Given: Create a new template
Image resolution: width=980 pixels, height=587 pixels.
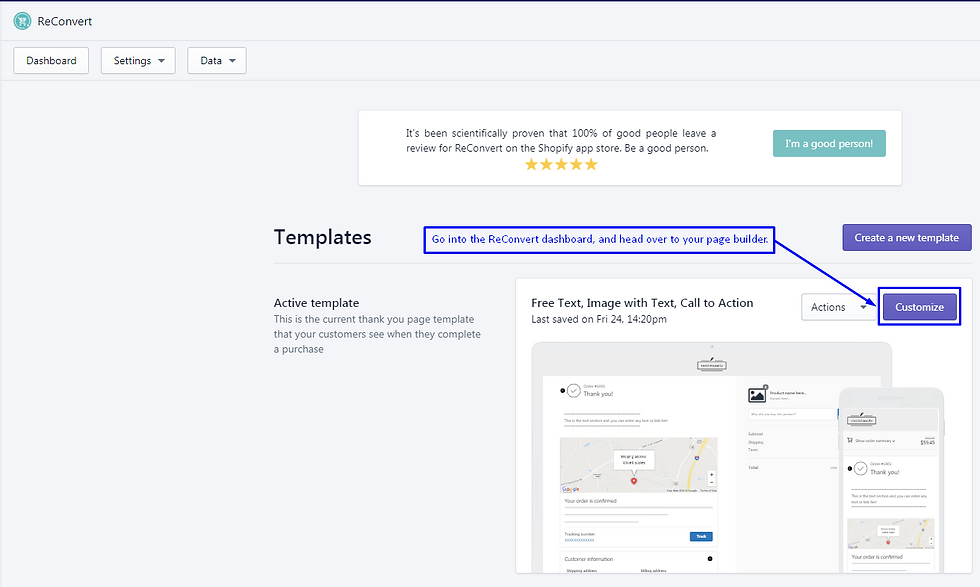Looking at the screenshot, I should click(906, 238).
